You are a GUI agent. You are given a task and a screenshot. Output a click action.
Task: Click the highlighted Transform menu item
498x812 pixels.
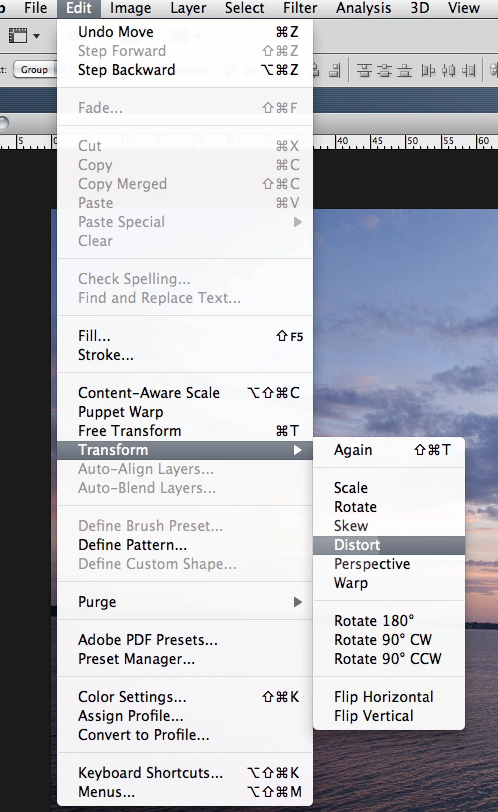coord(185,450)
